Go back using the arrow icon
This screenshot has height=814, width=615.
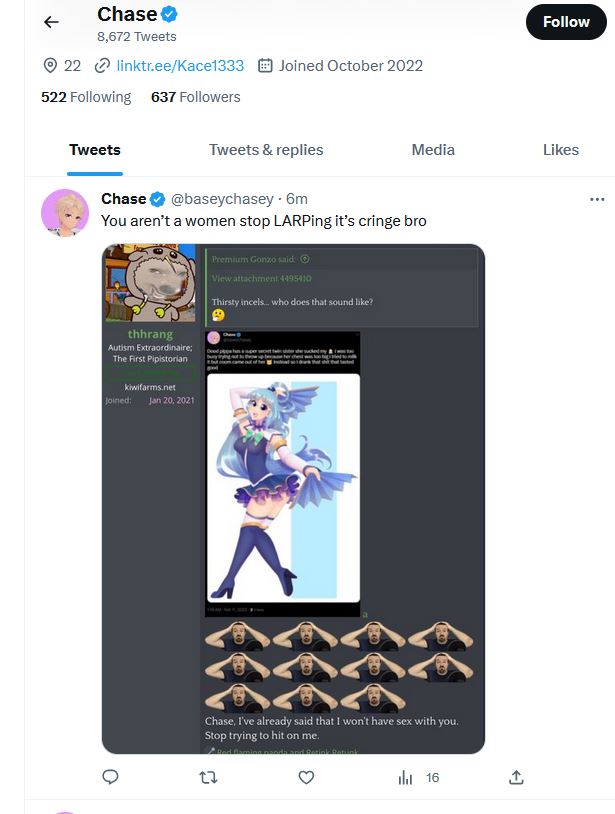click(x=51, y=22)
